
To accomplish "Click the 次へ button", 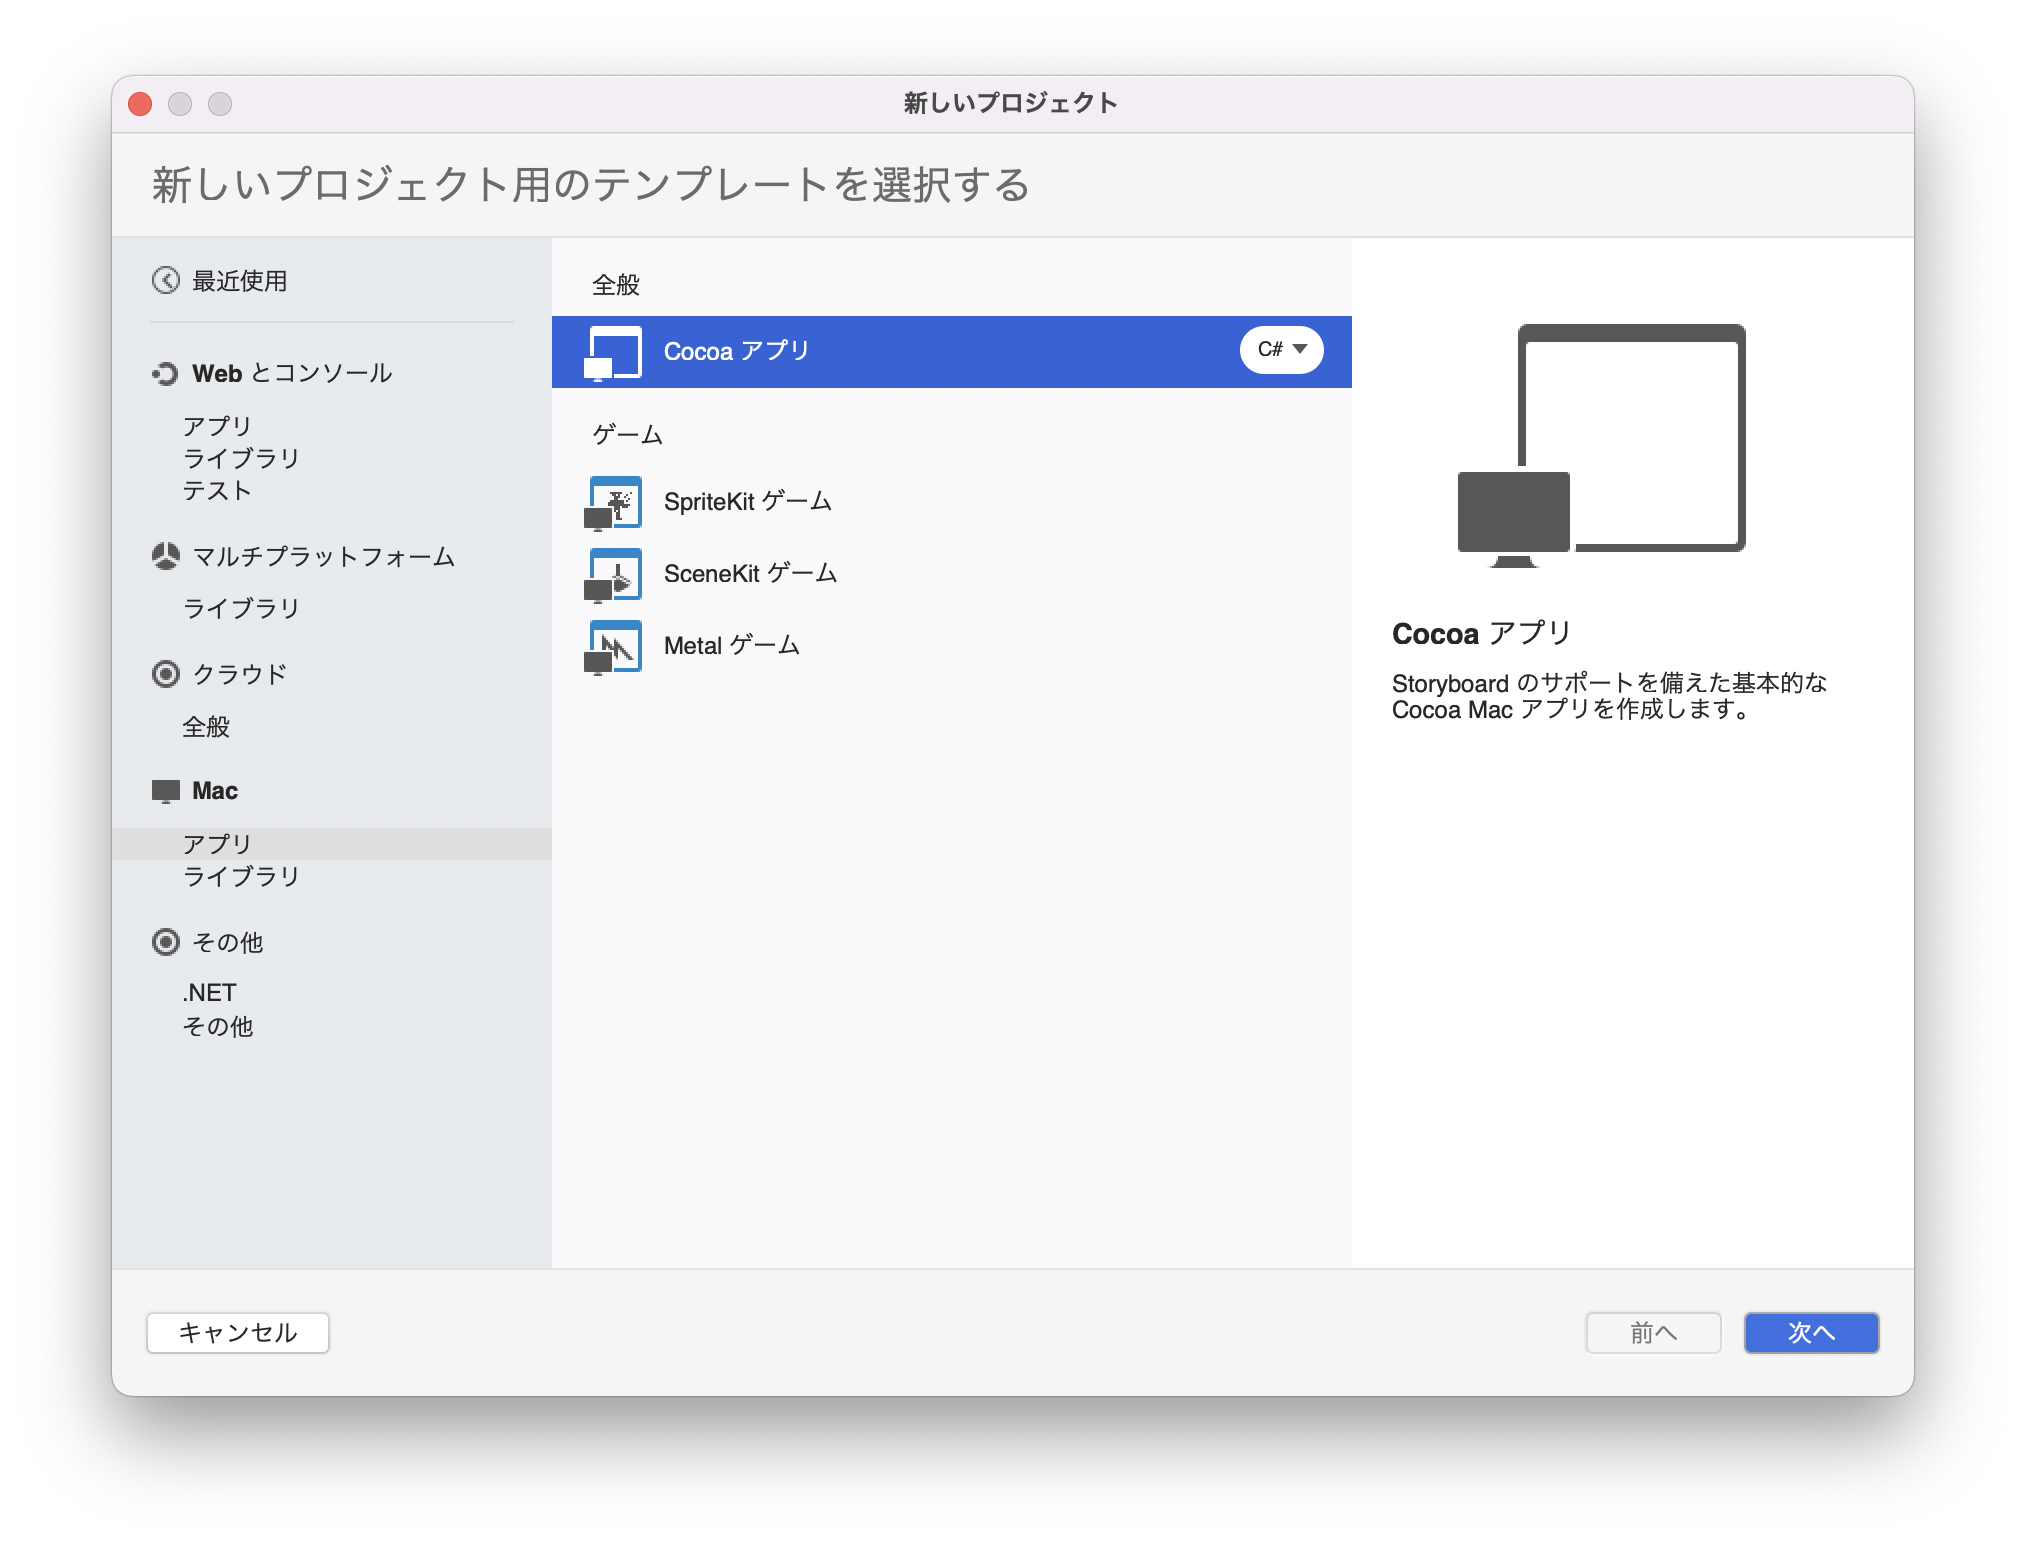I will point(1811,1333).
